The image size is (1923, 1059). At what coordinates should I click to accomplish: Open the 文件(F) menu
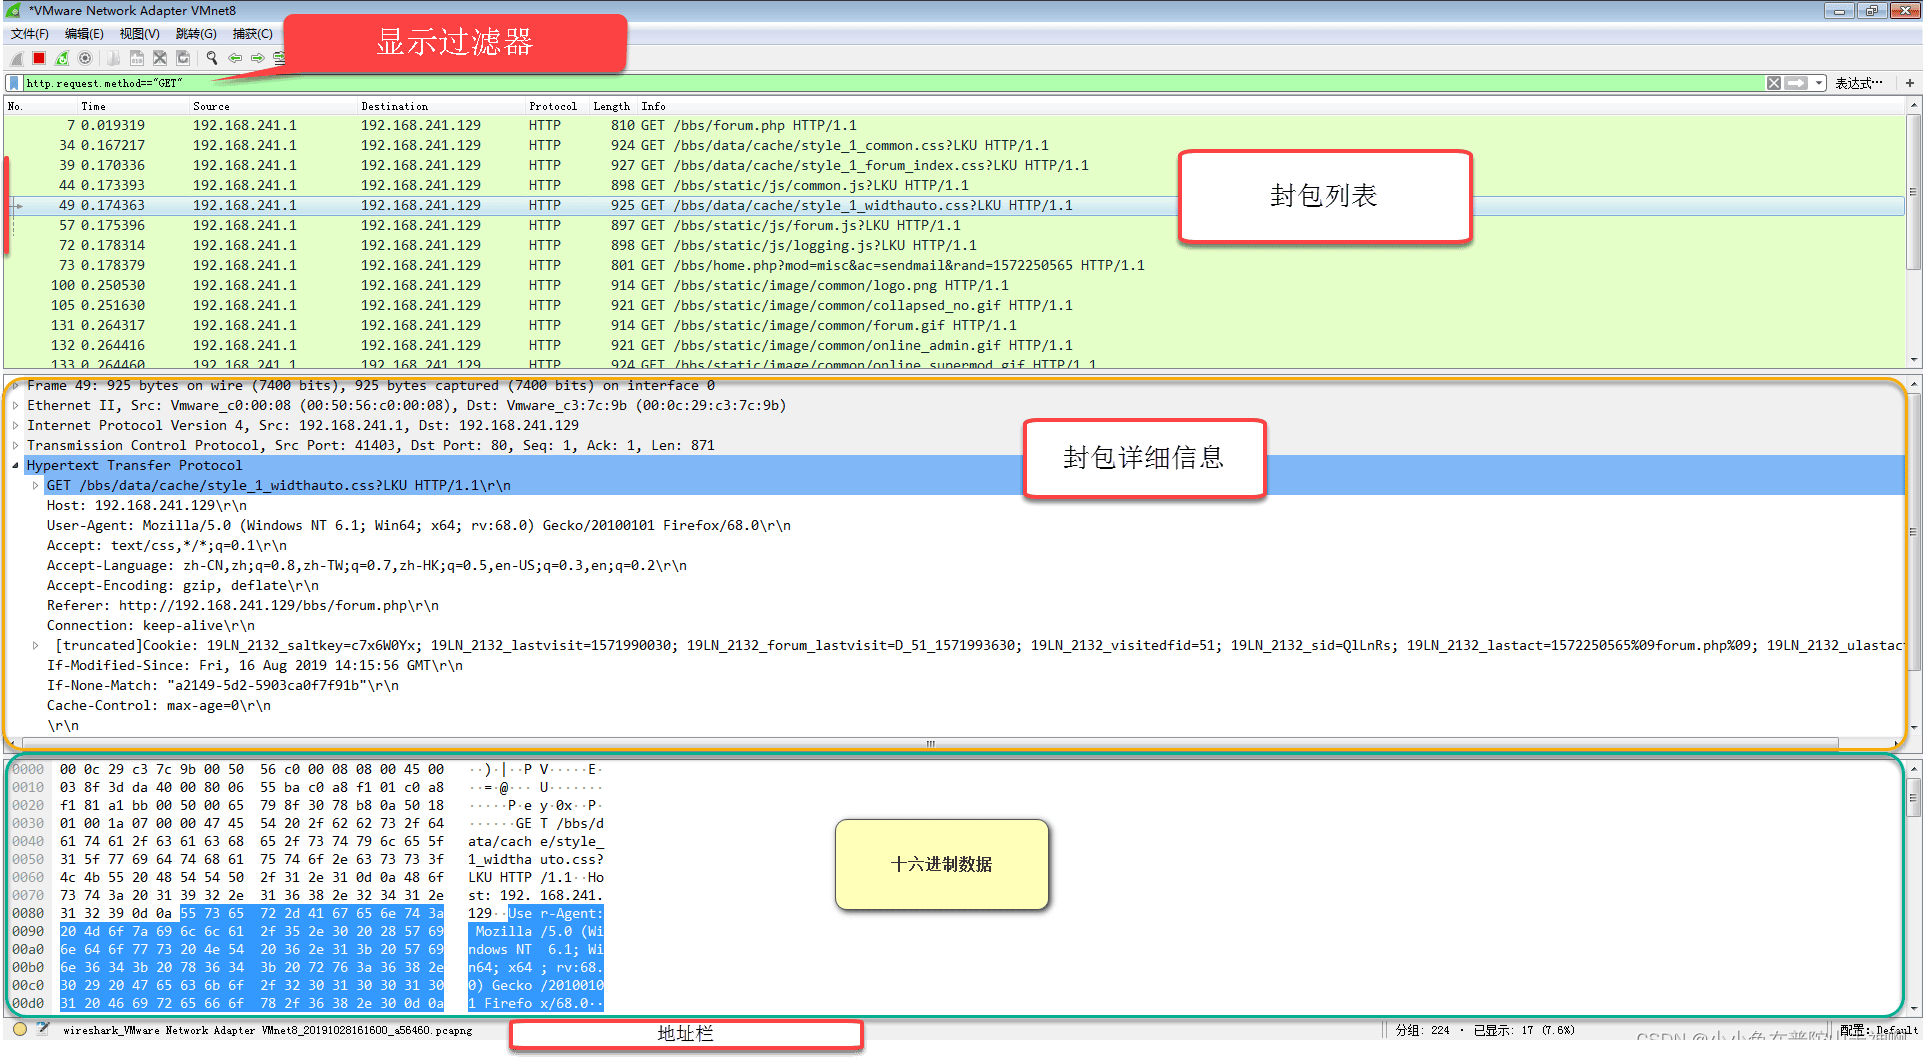tap(29, 34)
